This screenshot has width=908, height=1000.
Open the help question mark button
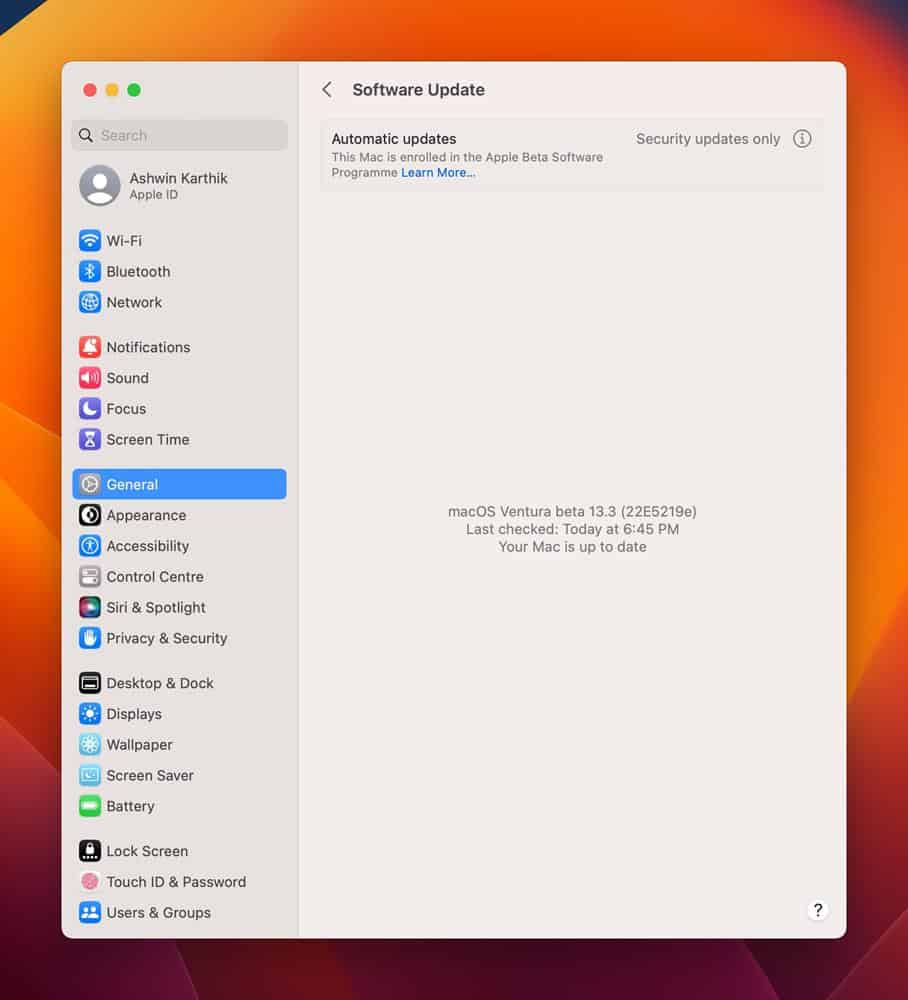(x=817, y=910)
